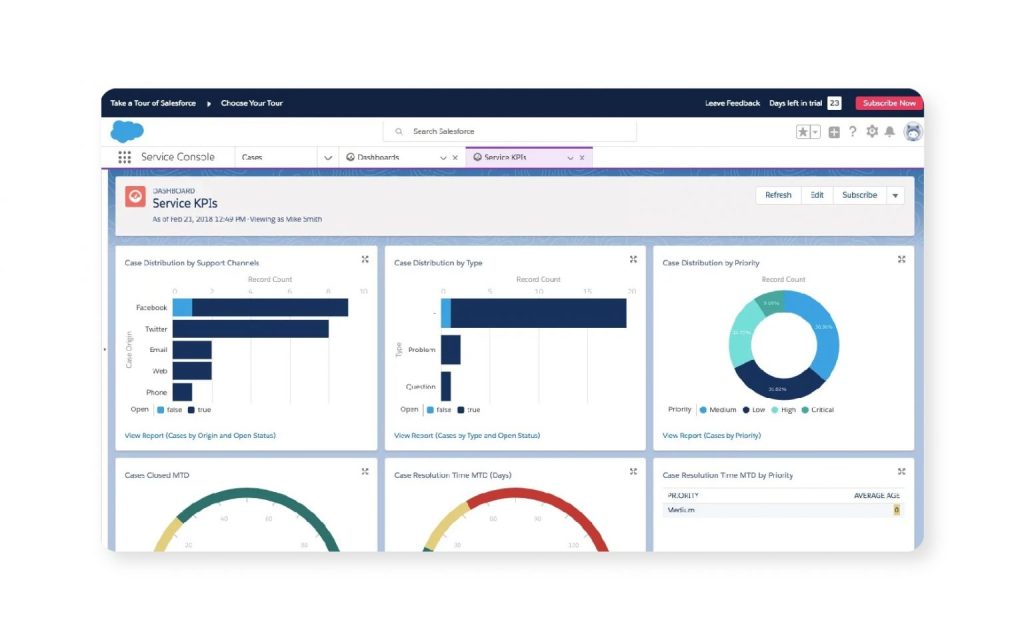Open the help question mark icon
1024x640 pixels.
point(852,131)
